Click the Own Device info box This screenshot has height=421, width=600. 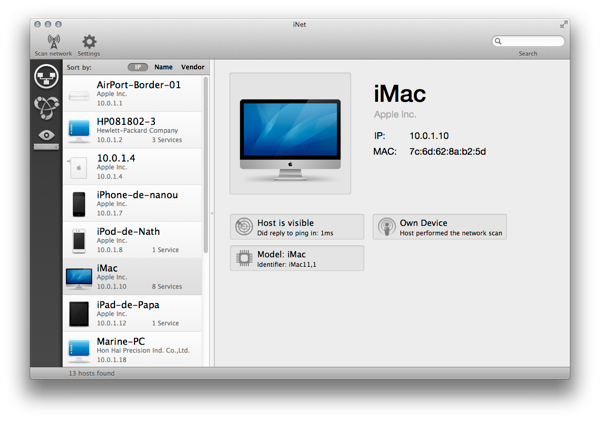pyautogui.click(x=439, y=227)
